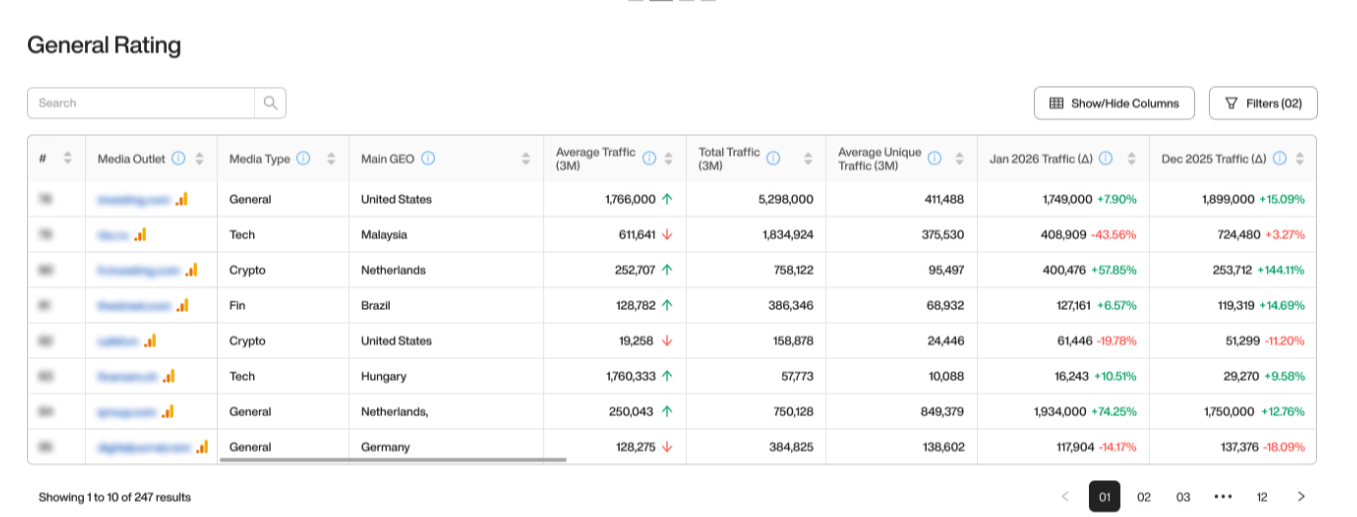Click info icon next to Media Outlet
1357x517 pixels.
pyautogui.click(x=178, y=158)
